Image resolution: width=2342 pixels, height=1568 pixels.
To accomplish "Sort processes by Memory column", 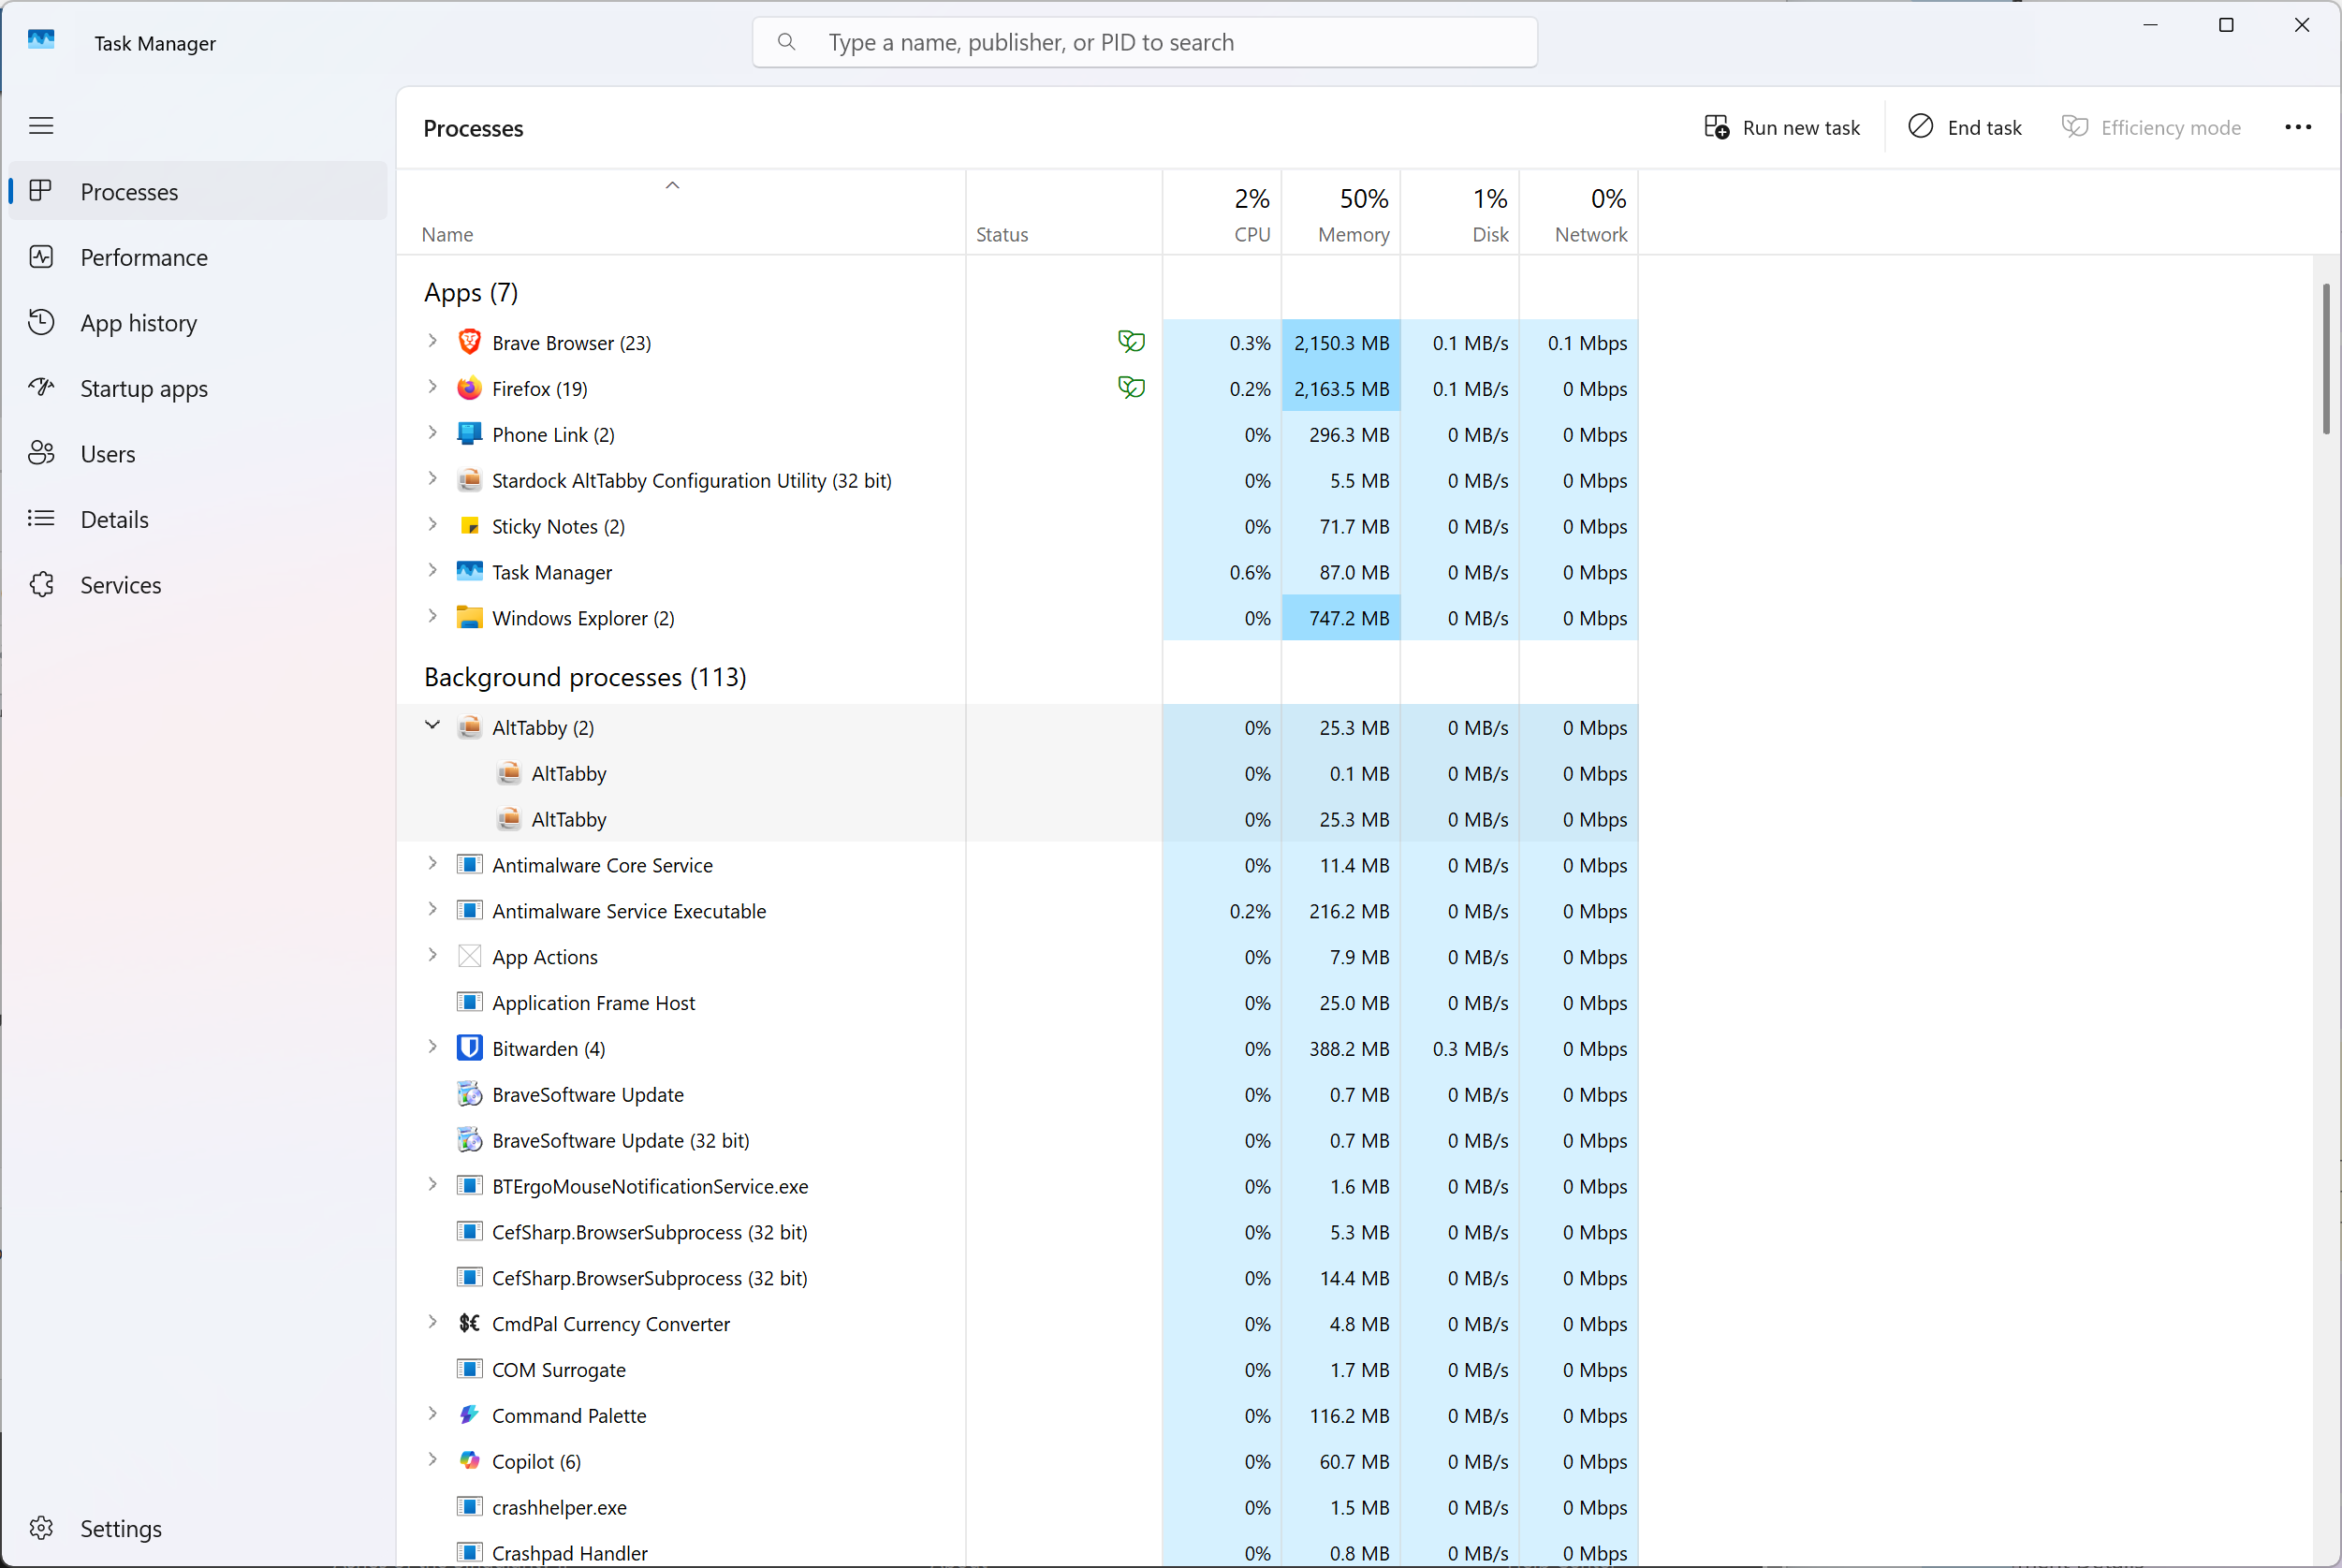I will pyautogui.click(x=1341, y=212).
